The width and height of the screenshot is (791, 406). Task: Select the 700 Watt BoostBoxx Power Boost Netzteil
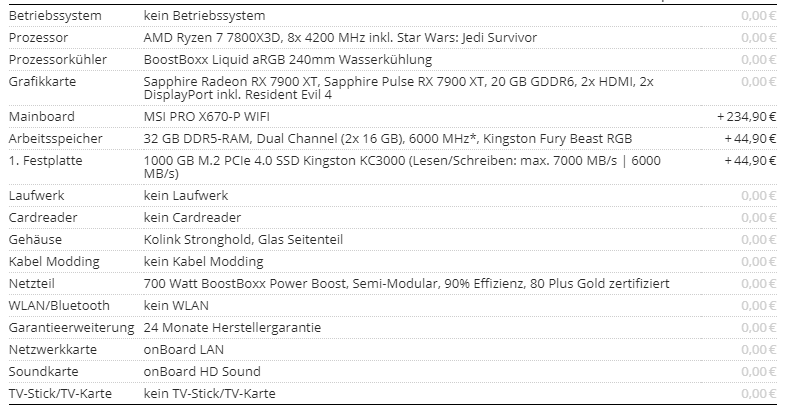407,284
